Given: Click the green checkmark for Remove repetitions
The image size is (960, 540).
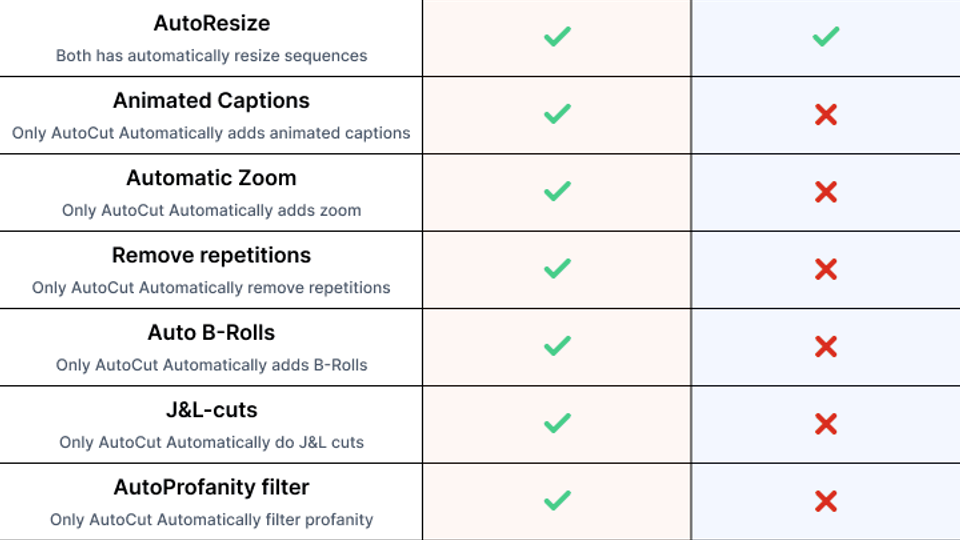Looking at the screenshot, I should 557,268.
